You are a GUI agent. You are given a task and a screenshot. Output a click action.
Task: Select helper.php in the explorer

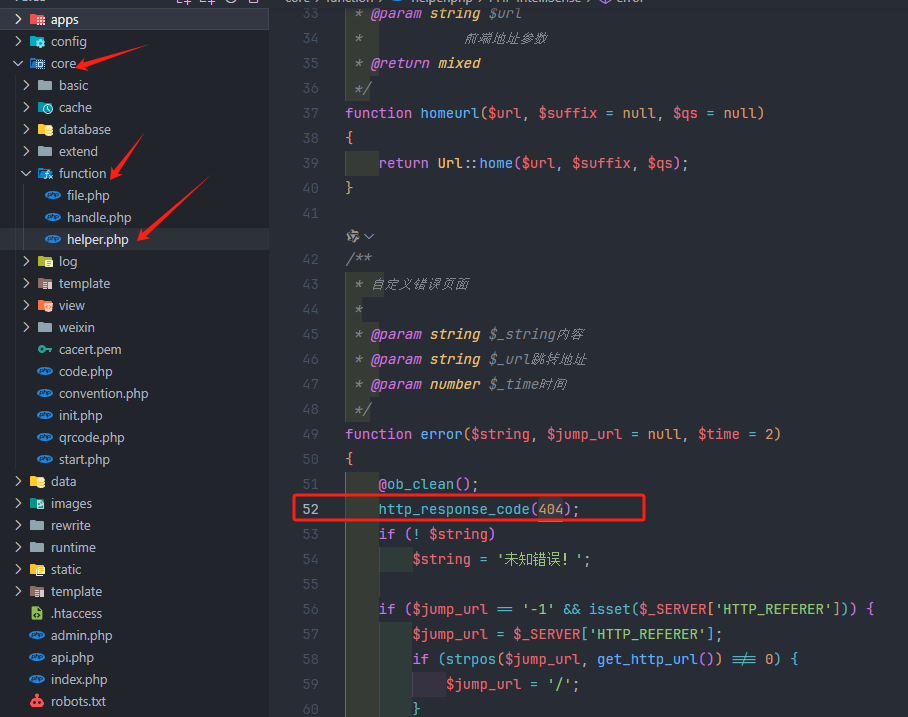click(97, 239)
